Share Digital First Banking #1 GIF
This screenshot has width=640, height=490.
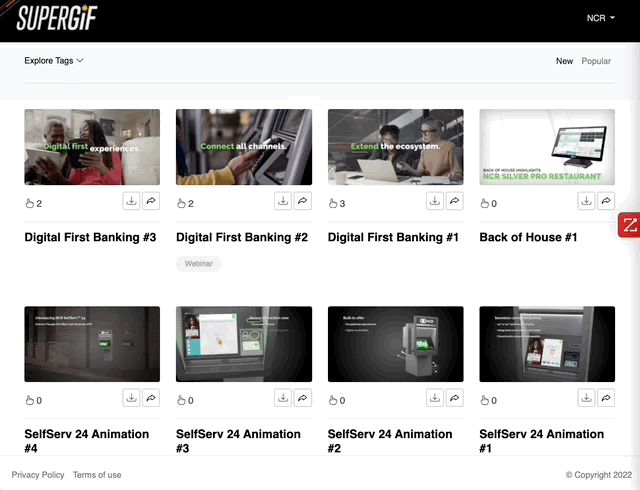coord(454,201)
